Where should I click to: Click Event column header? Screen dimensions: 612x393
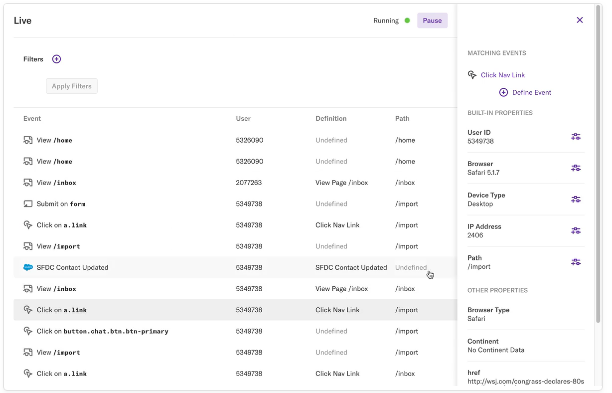[x=32, y=118]
